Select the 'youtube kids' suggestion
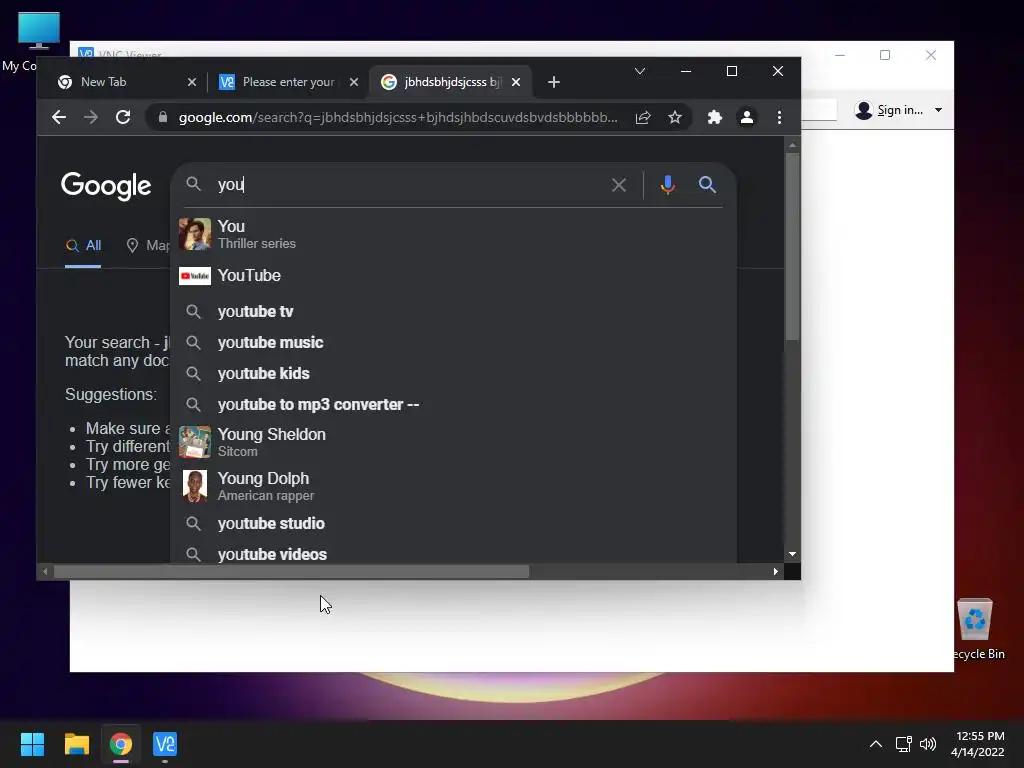 [x=453, y=374]
